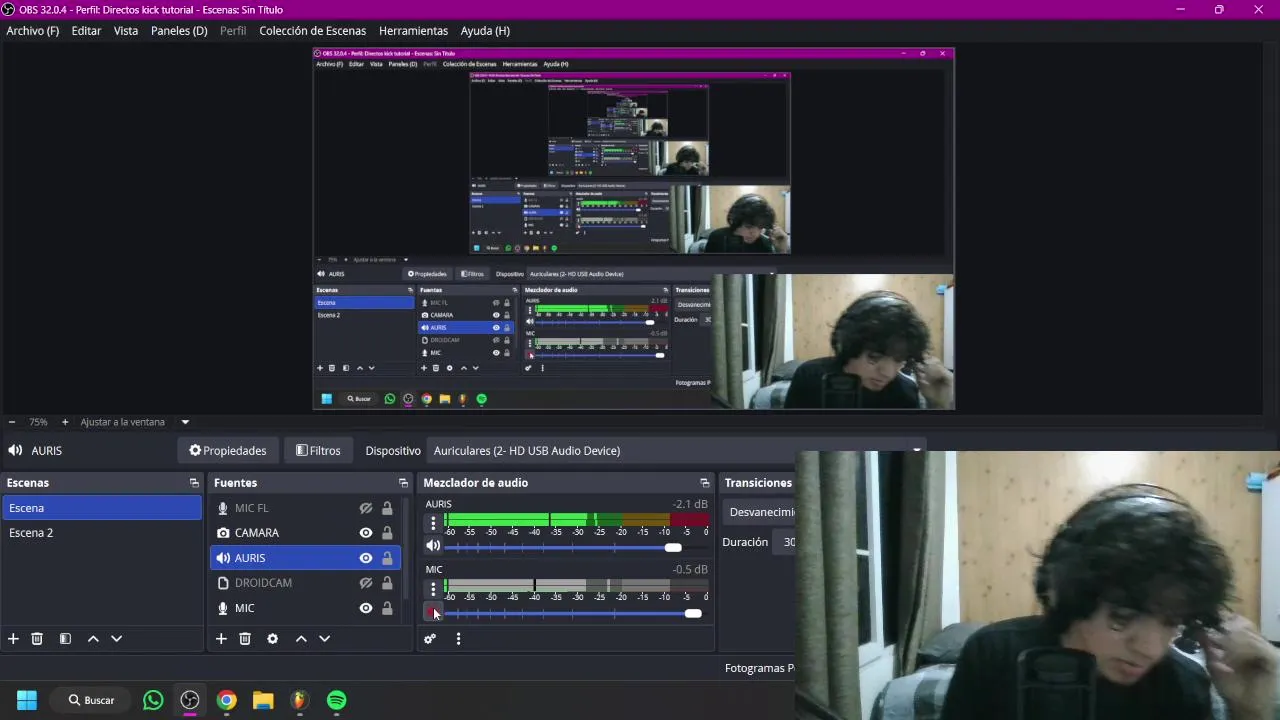Toggle lock on MIC source
The image size is (1280, 720).
click(x=387, y=608)
